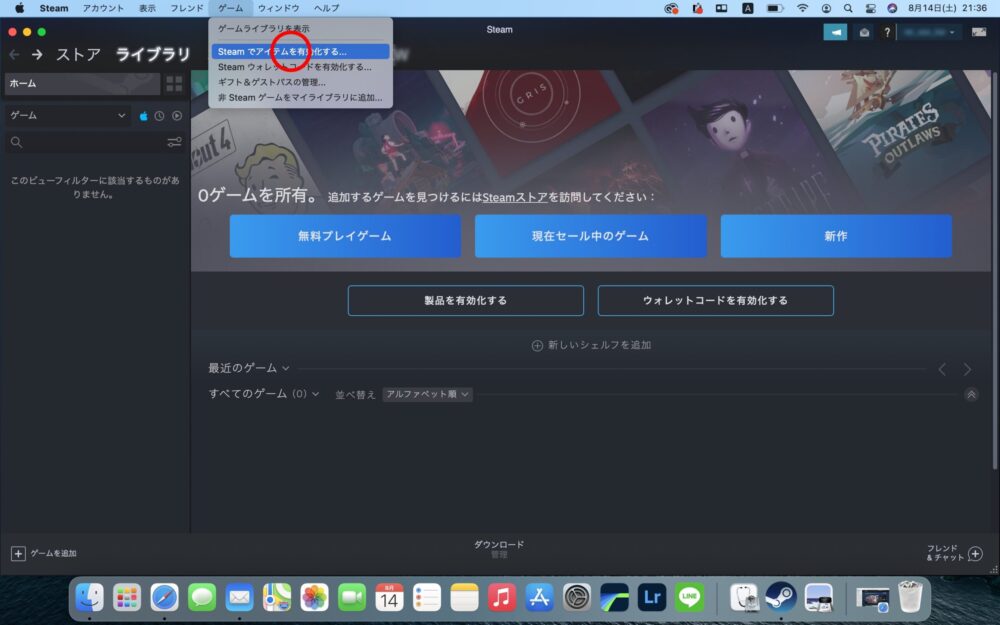This screenshot has width=1000, height=625.
Task: Open the blurred account name dropdown
Action: (929, 32)
